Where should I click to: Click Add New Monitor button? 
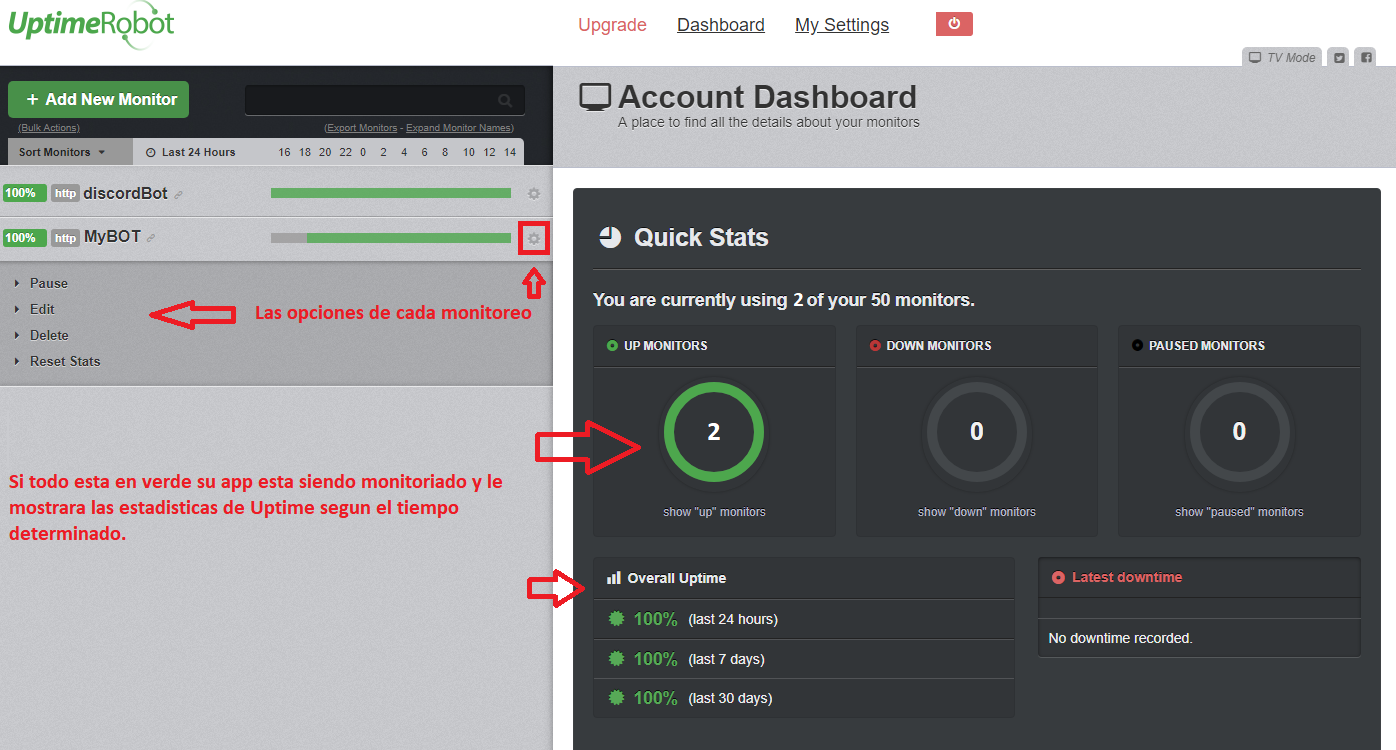point(98,99)
